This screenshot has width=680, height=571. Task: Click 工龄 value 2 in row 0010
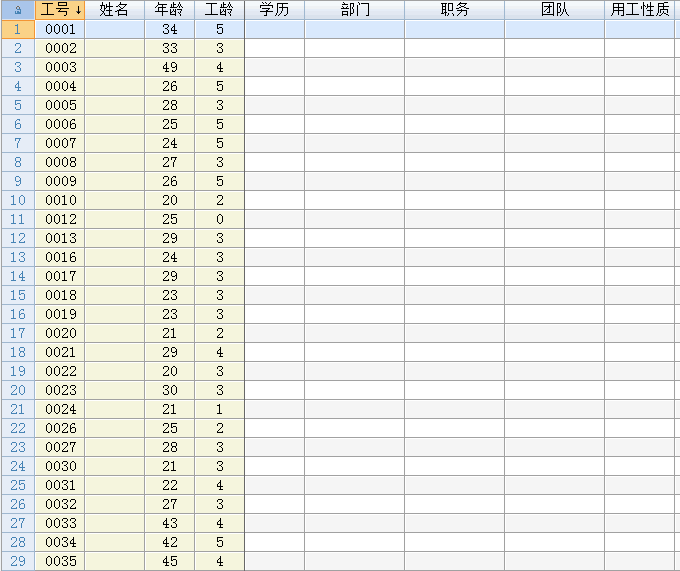pos(219,200)
